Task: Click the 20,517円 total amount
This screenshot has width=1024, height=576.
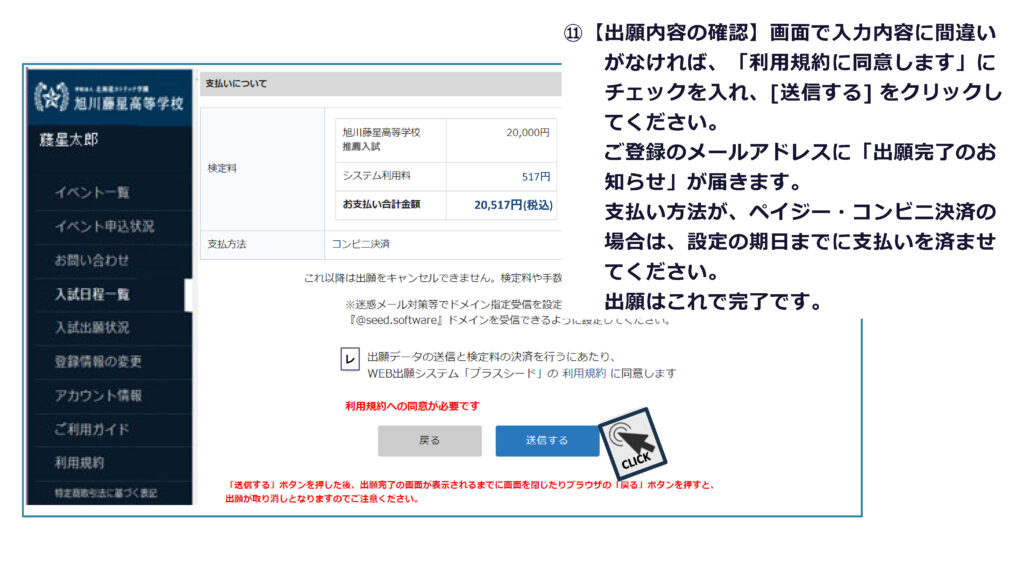Action: pyautogui.click(x=513, y=205)
